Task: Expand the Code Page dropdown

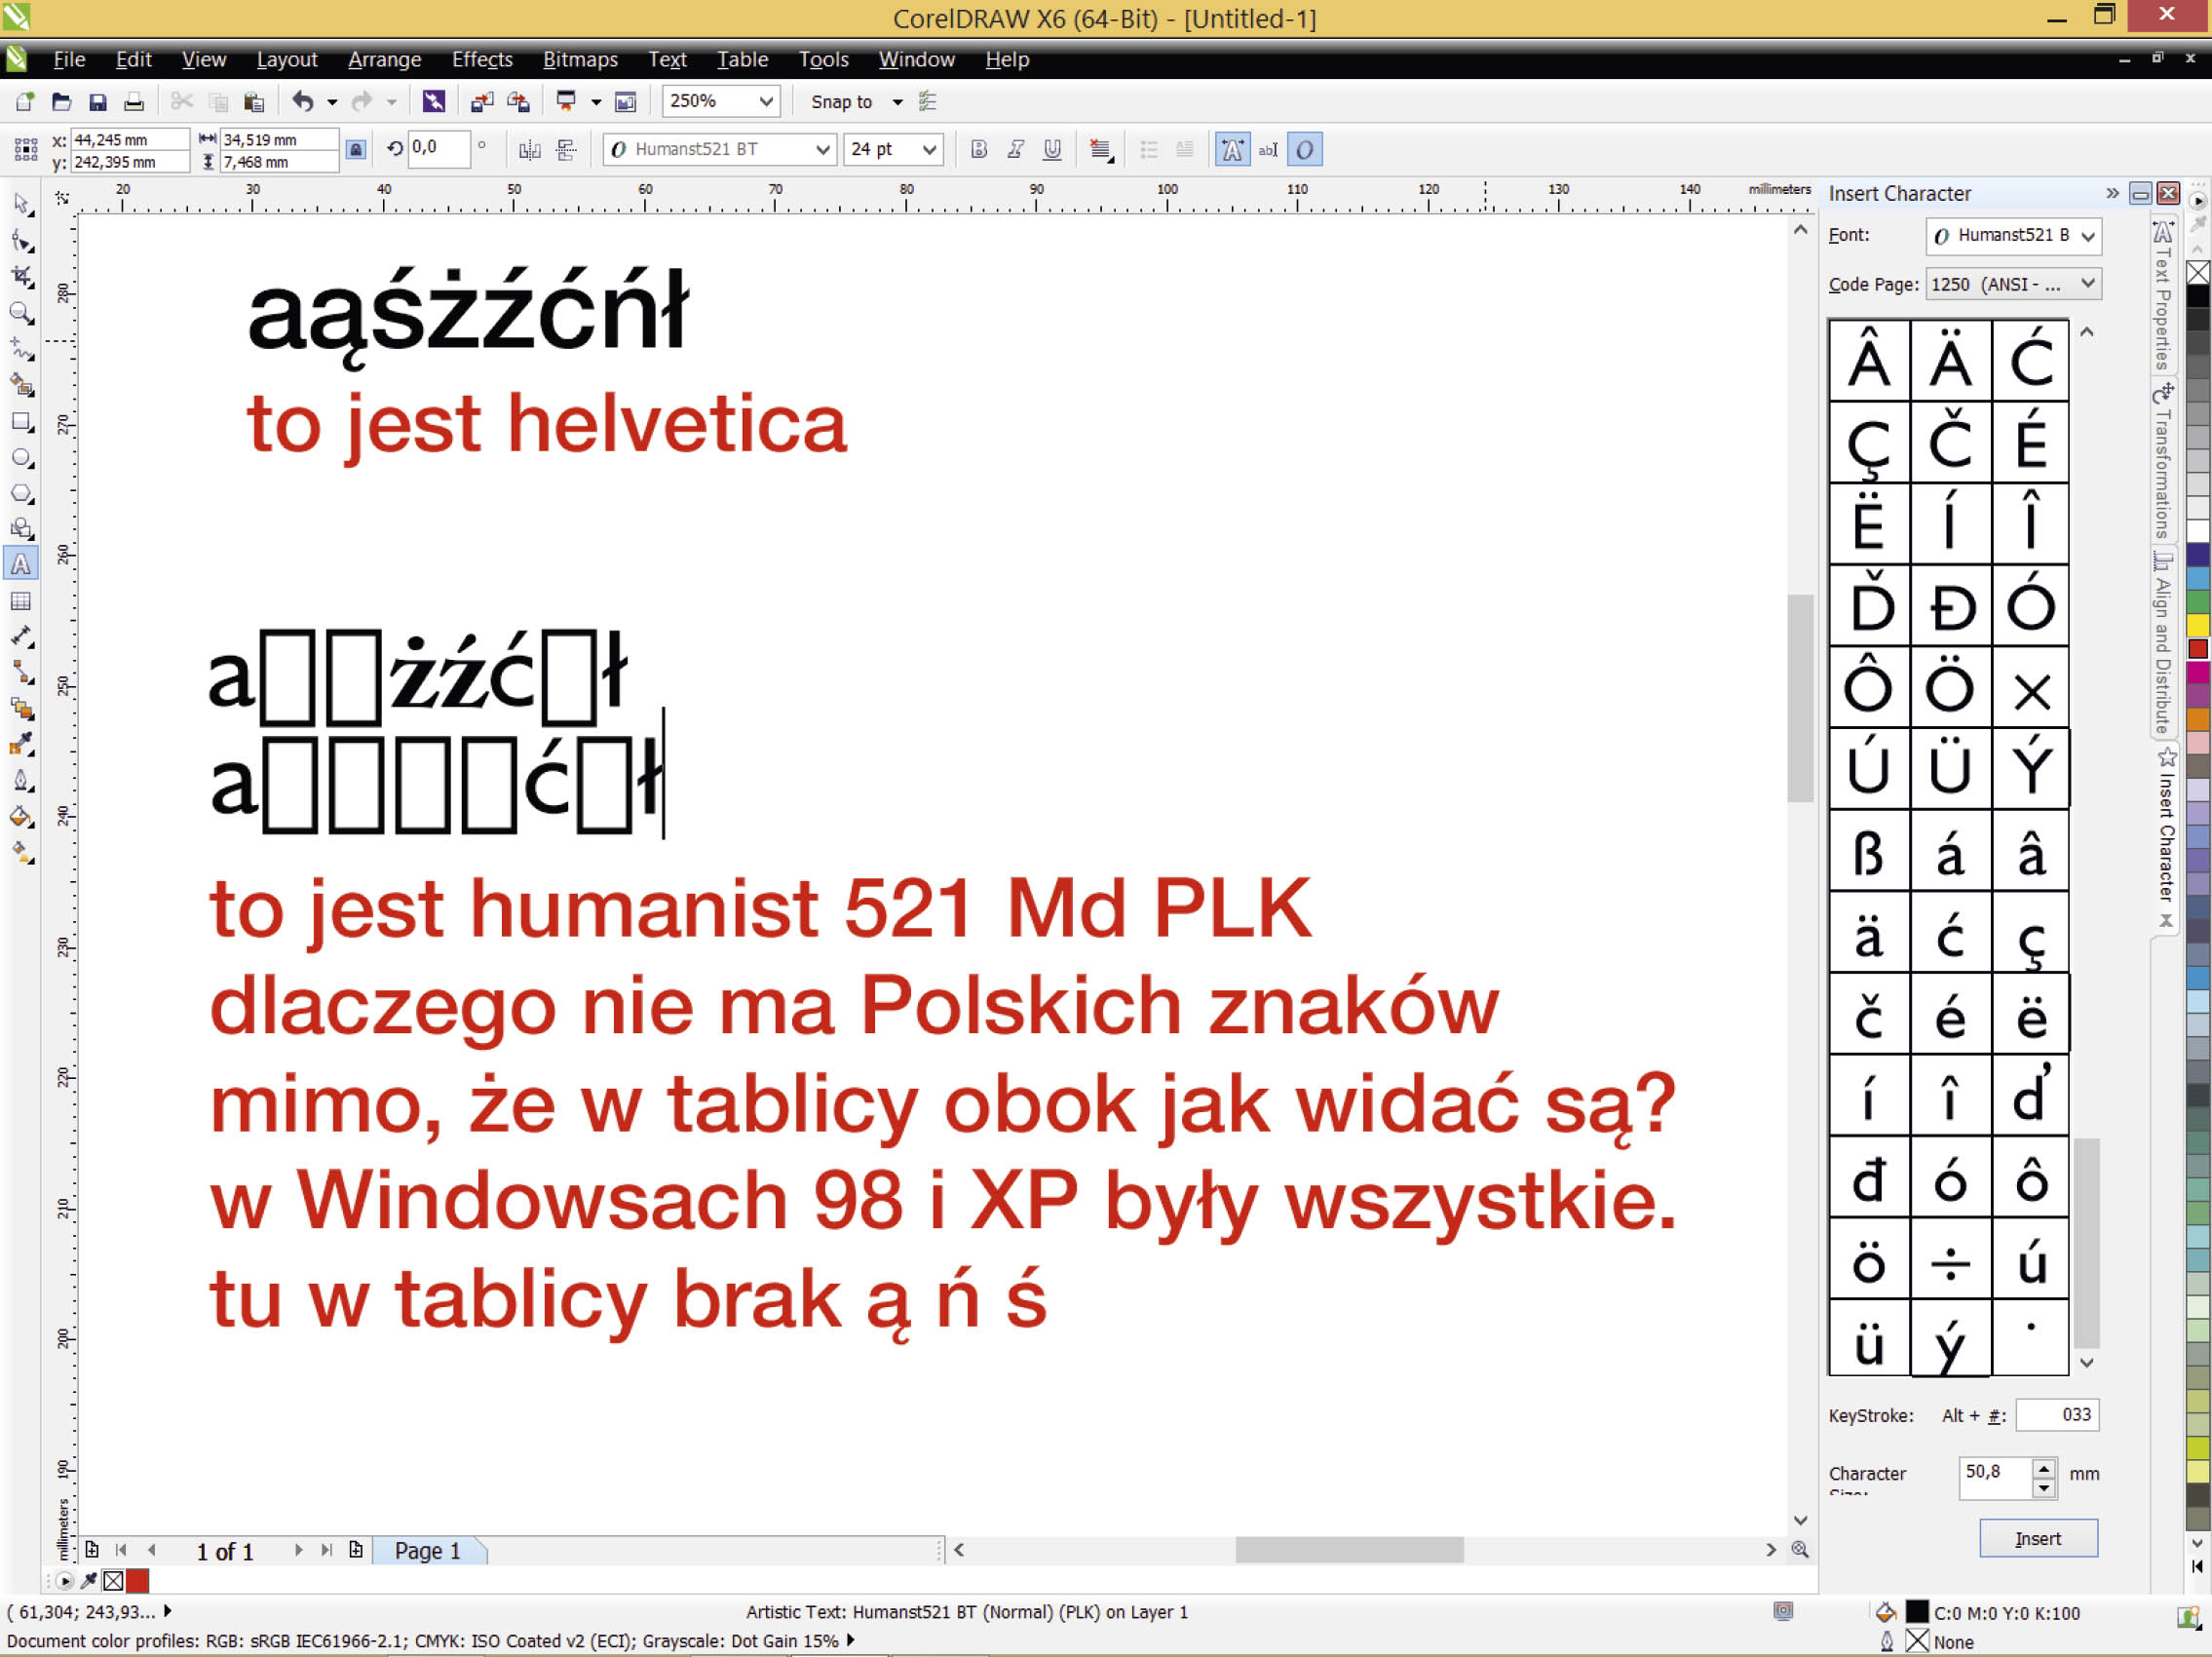Action: click(x=2087, y=284)
